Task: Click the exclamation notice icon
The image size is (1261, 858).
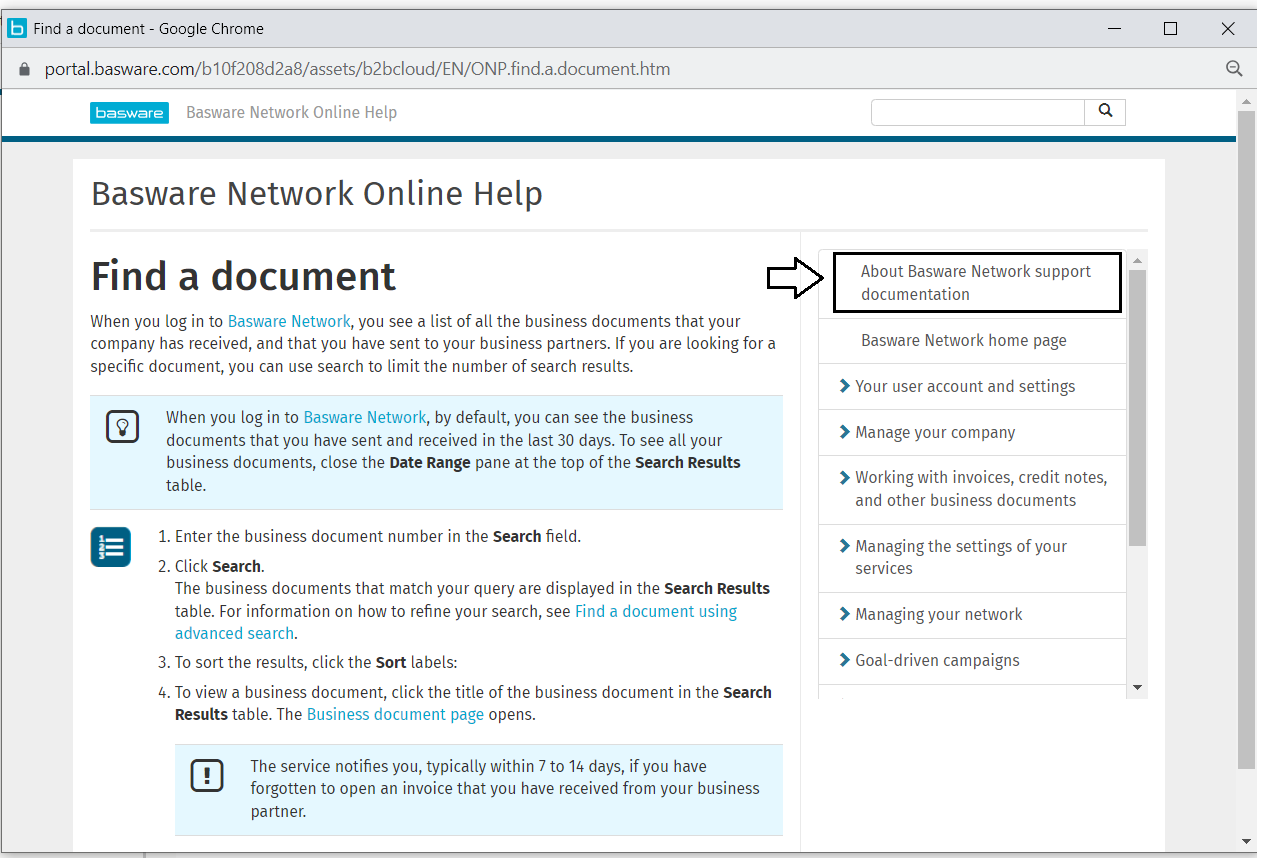Action: click(207, 775)
